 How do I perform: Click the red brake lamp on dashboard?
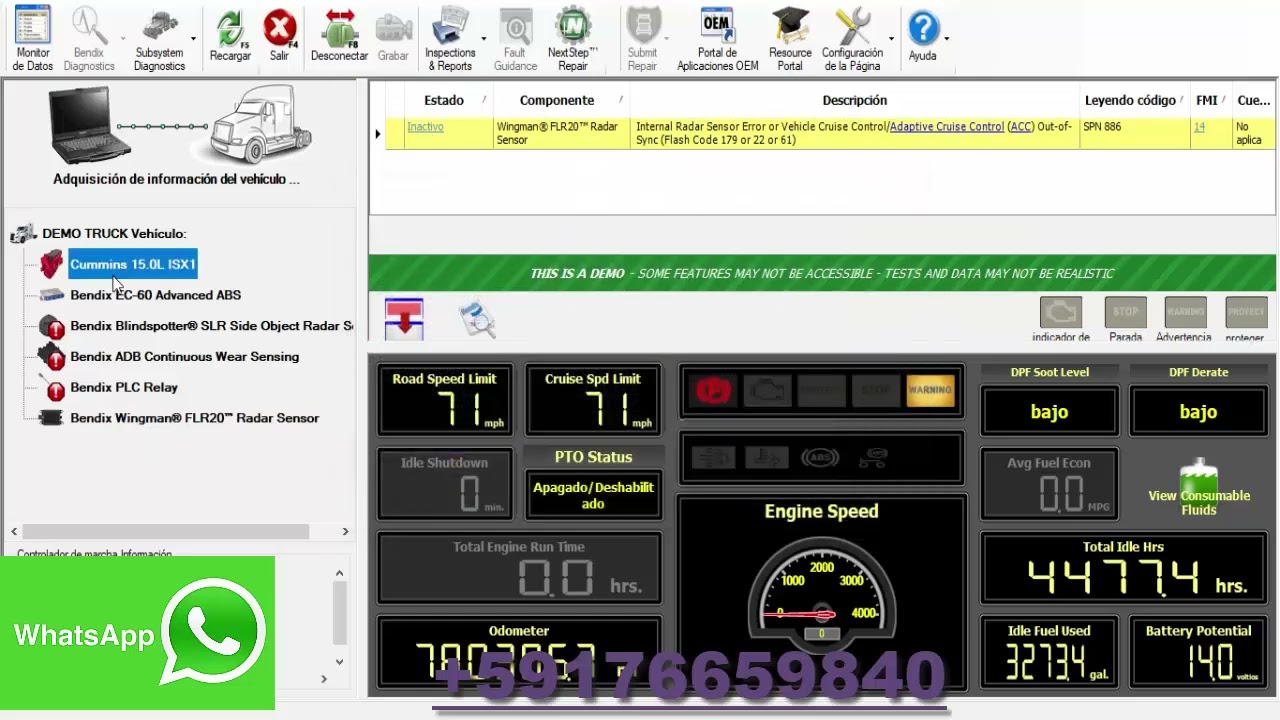click(713, 391)
